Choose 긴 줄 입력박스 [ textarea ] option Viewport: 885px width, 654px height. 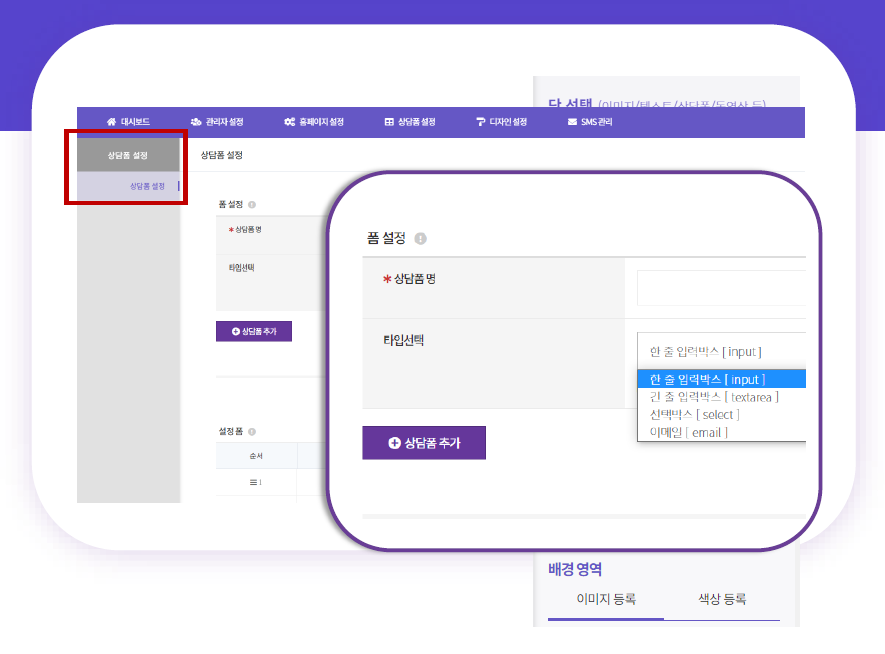point(714,397)
